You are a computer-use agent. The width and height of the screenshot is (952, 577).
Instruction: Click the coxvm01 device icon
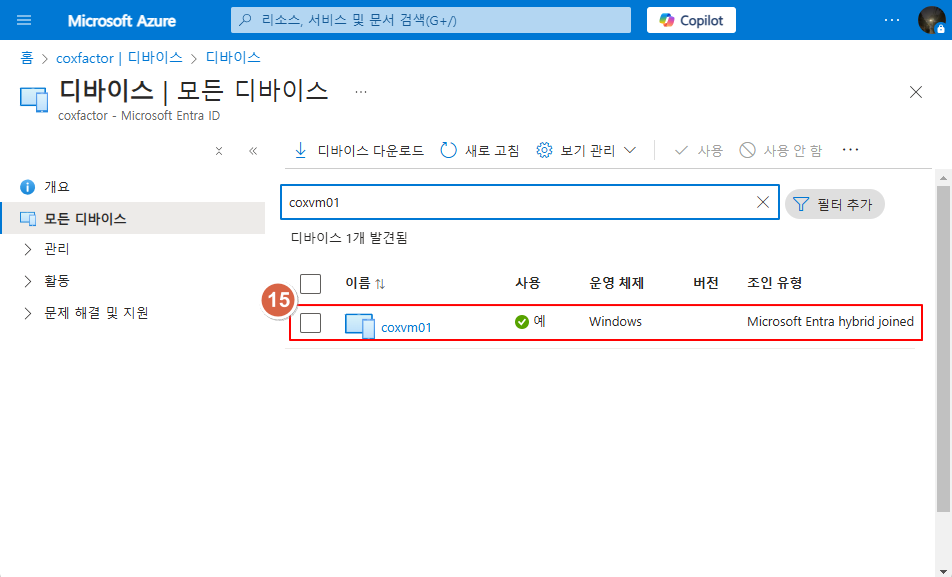tap(360, 326)
